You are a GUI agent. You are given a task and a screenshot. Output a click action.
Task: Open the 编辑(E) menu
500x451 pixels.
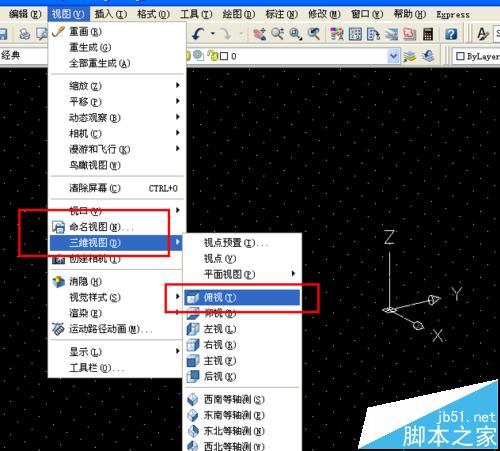click(25, 14)
